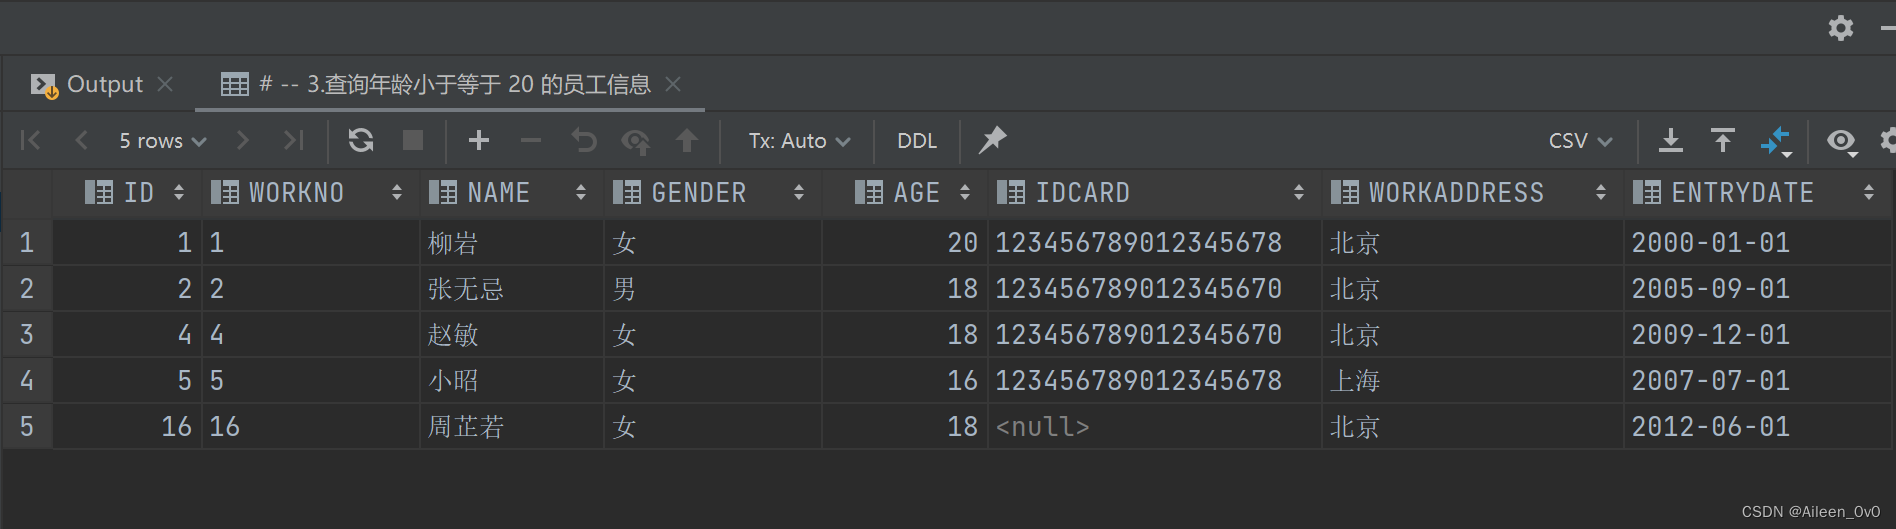Add a new row with plus icon
This screenshot has width=1896, height=529.
[x=479, y=140]
